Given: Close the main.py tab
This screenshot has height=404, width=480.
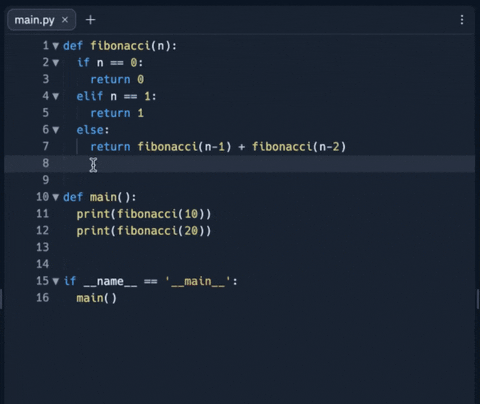Looking at the screenshot, I should click(65, 20).
